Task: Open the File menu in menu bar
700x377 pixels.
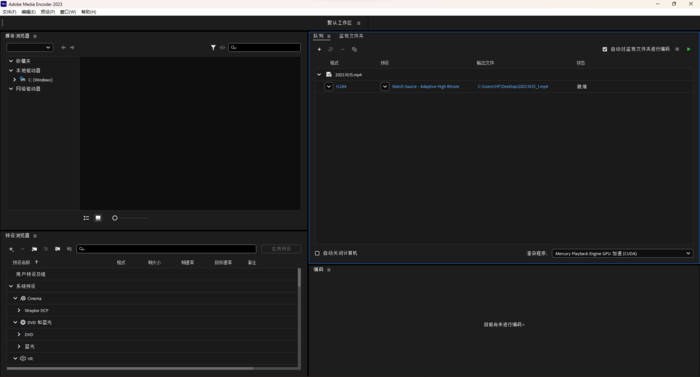Action: point(9,12)
